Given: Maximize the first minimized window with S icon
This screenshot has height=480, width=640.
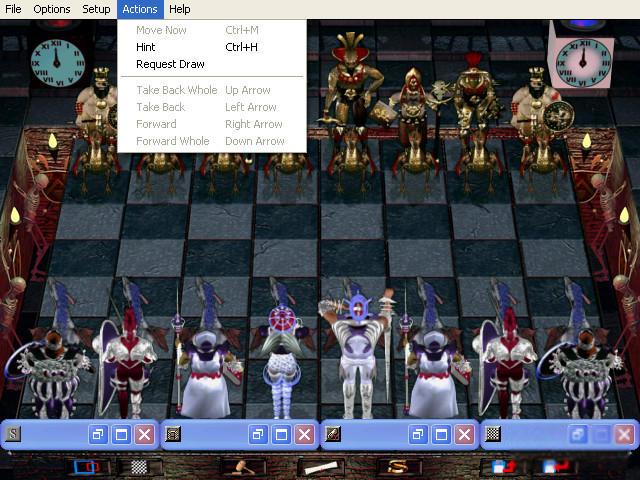Looking at the screenshot, I should [x=121, y=434].
